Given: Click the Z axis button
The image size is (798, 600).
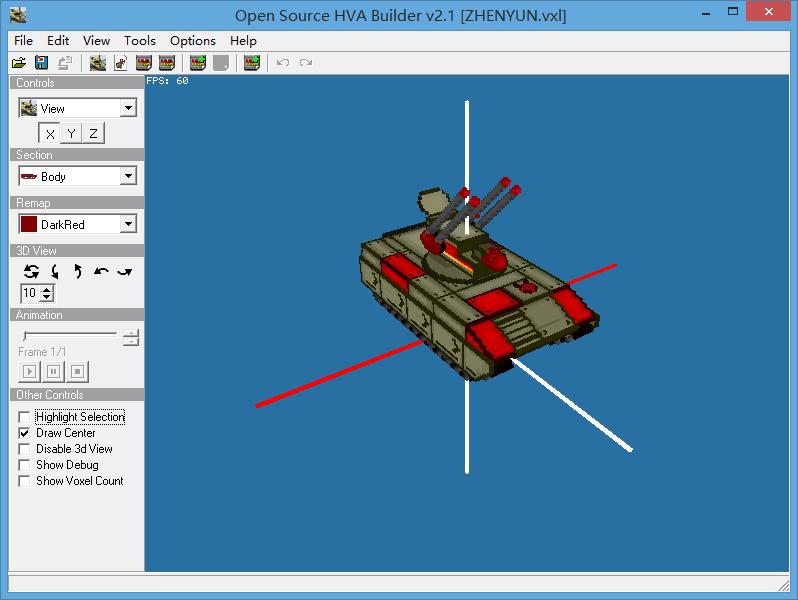Looking at the screenshot, I should pyautogui.click(x=93, y=134).
